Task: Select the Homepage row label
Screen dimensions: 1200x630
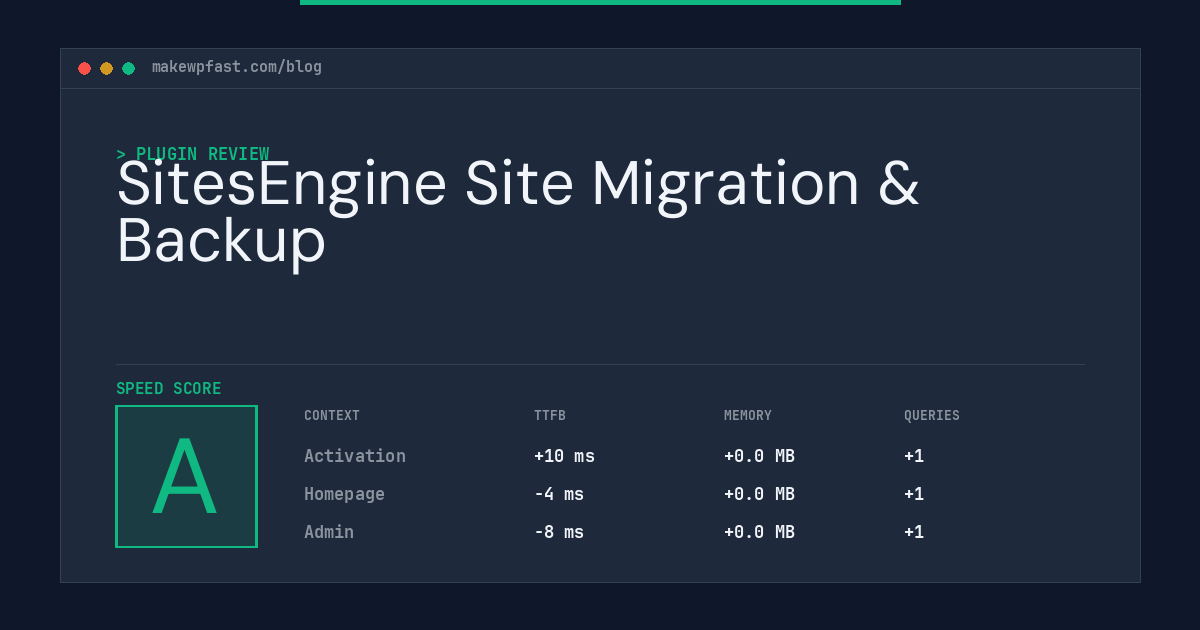Action: tap(344, 494)
